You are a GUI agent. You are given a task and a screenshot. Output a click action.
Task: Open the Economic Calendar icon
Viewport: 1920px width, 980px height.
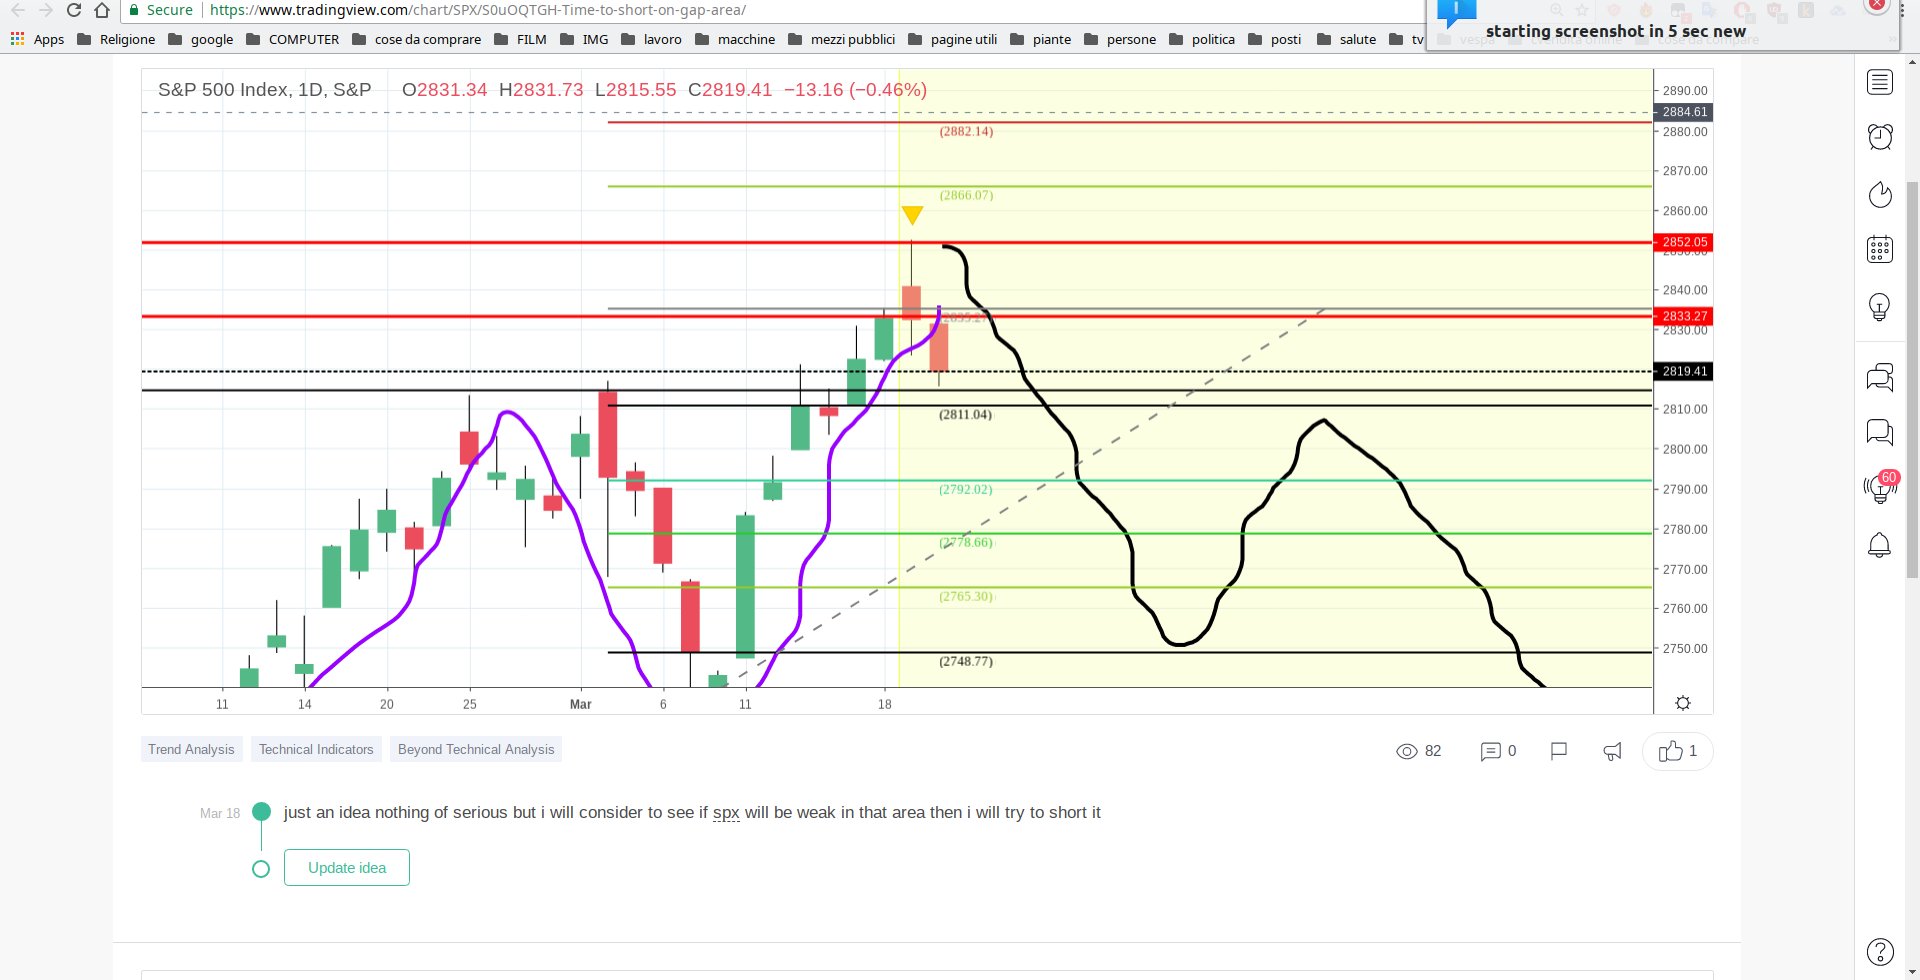click(1880, 249)
